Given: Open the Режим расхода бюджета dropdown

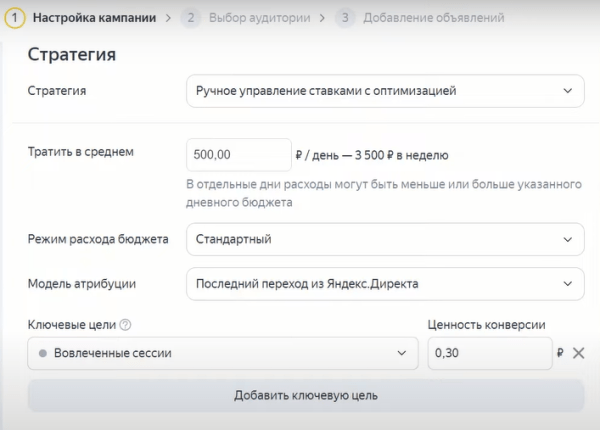Looking at the screenshot, I should [385, 239].
